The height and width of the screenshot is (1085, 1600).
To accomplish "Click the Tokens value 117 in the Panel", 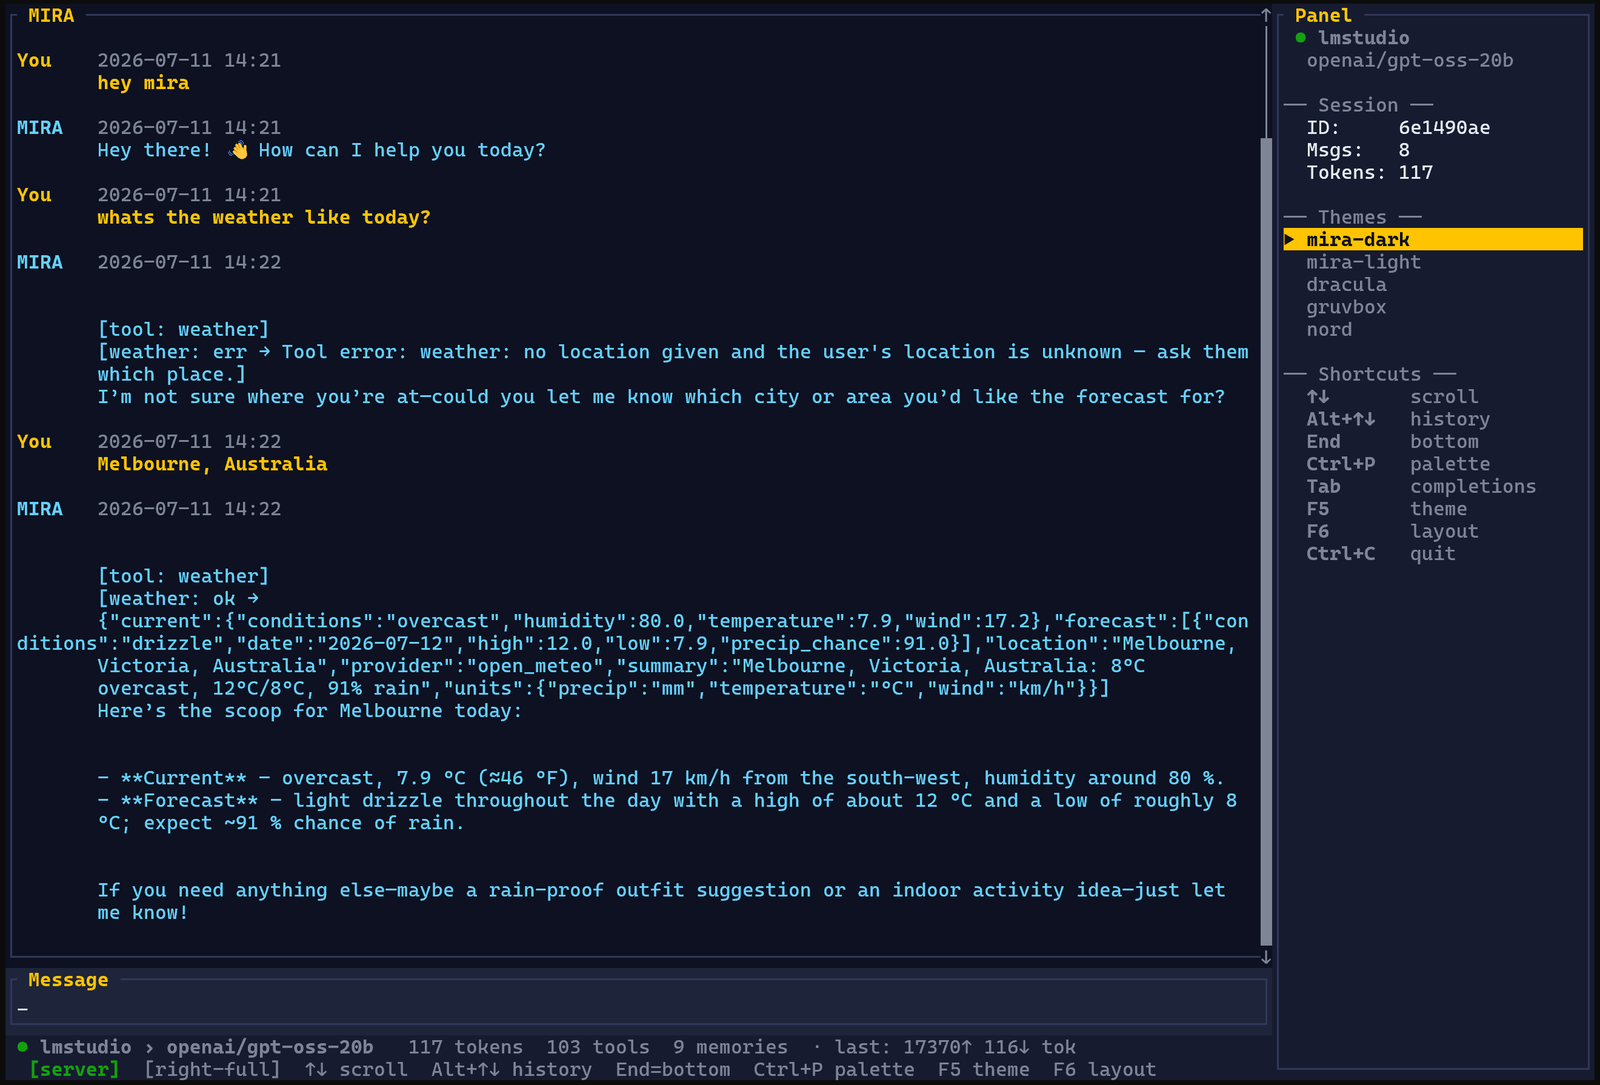I will click(1416, 173).
